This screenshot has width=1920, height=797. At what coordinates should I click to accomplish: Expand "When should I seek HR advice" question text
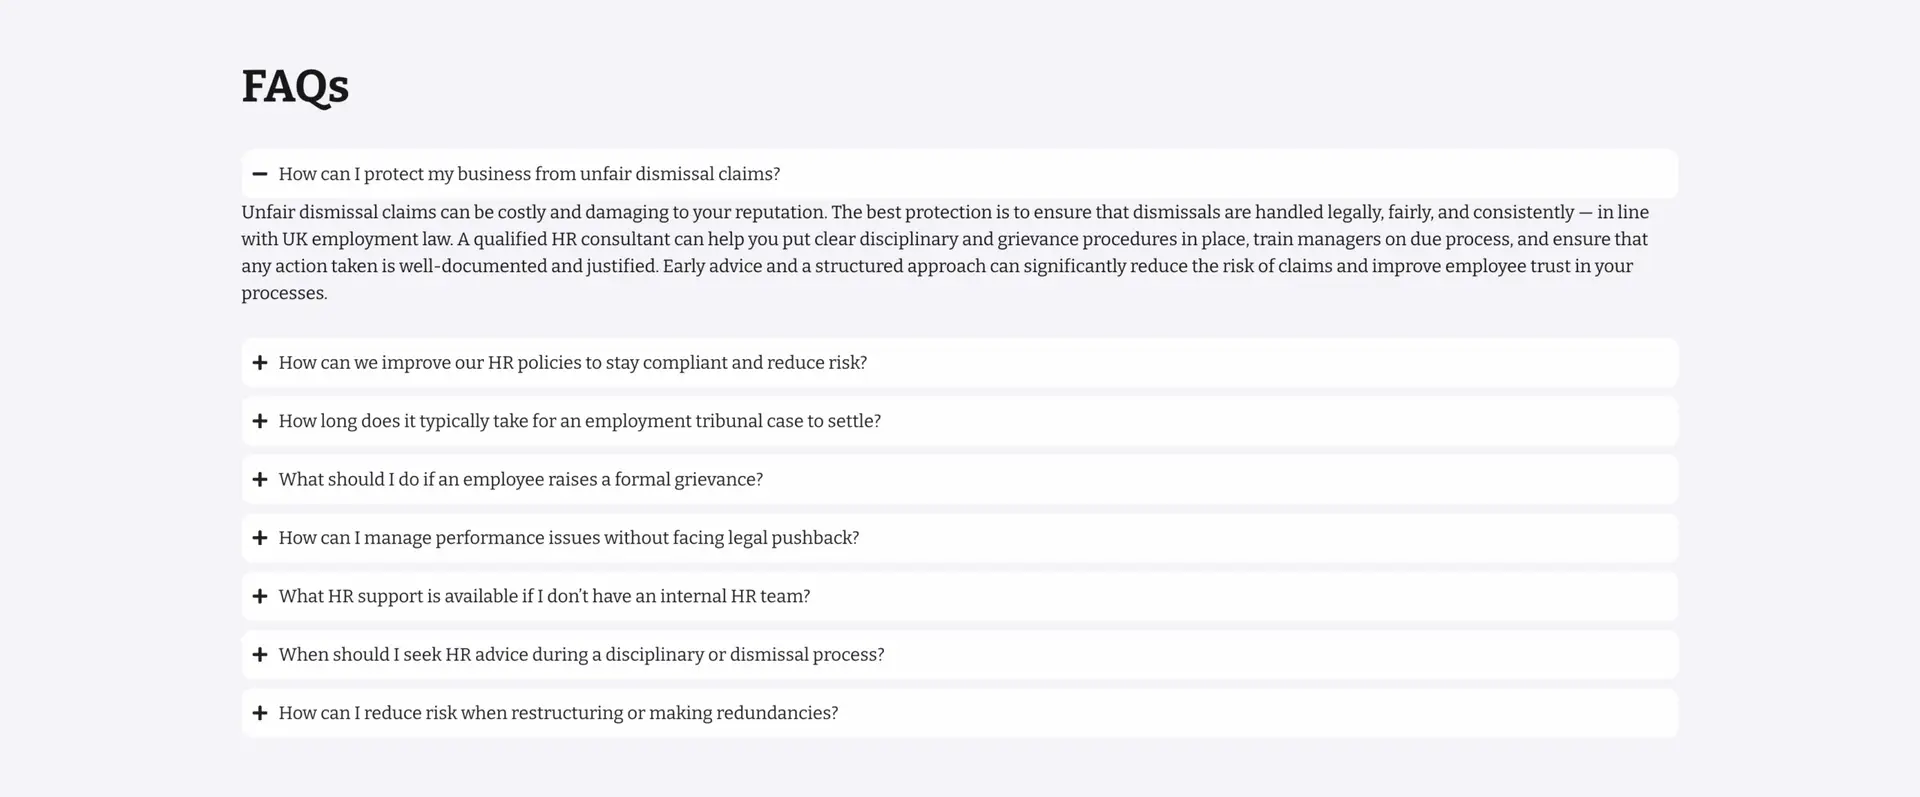[x=581, y=655]
